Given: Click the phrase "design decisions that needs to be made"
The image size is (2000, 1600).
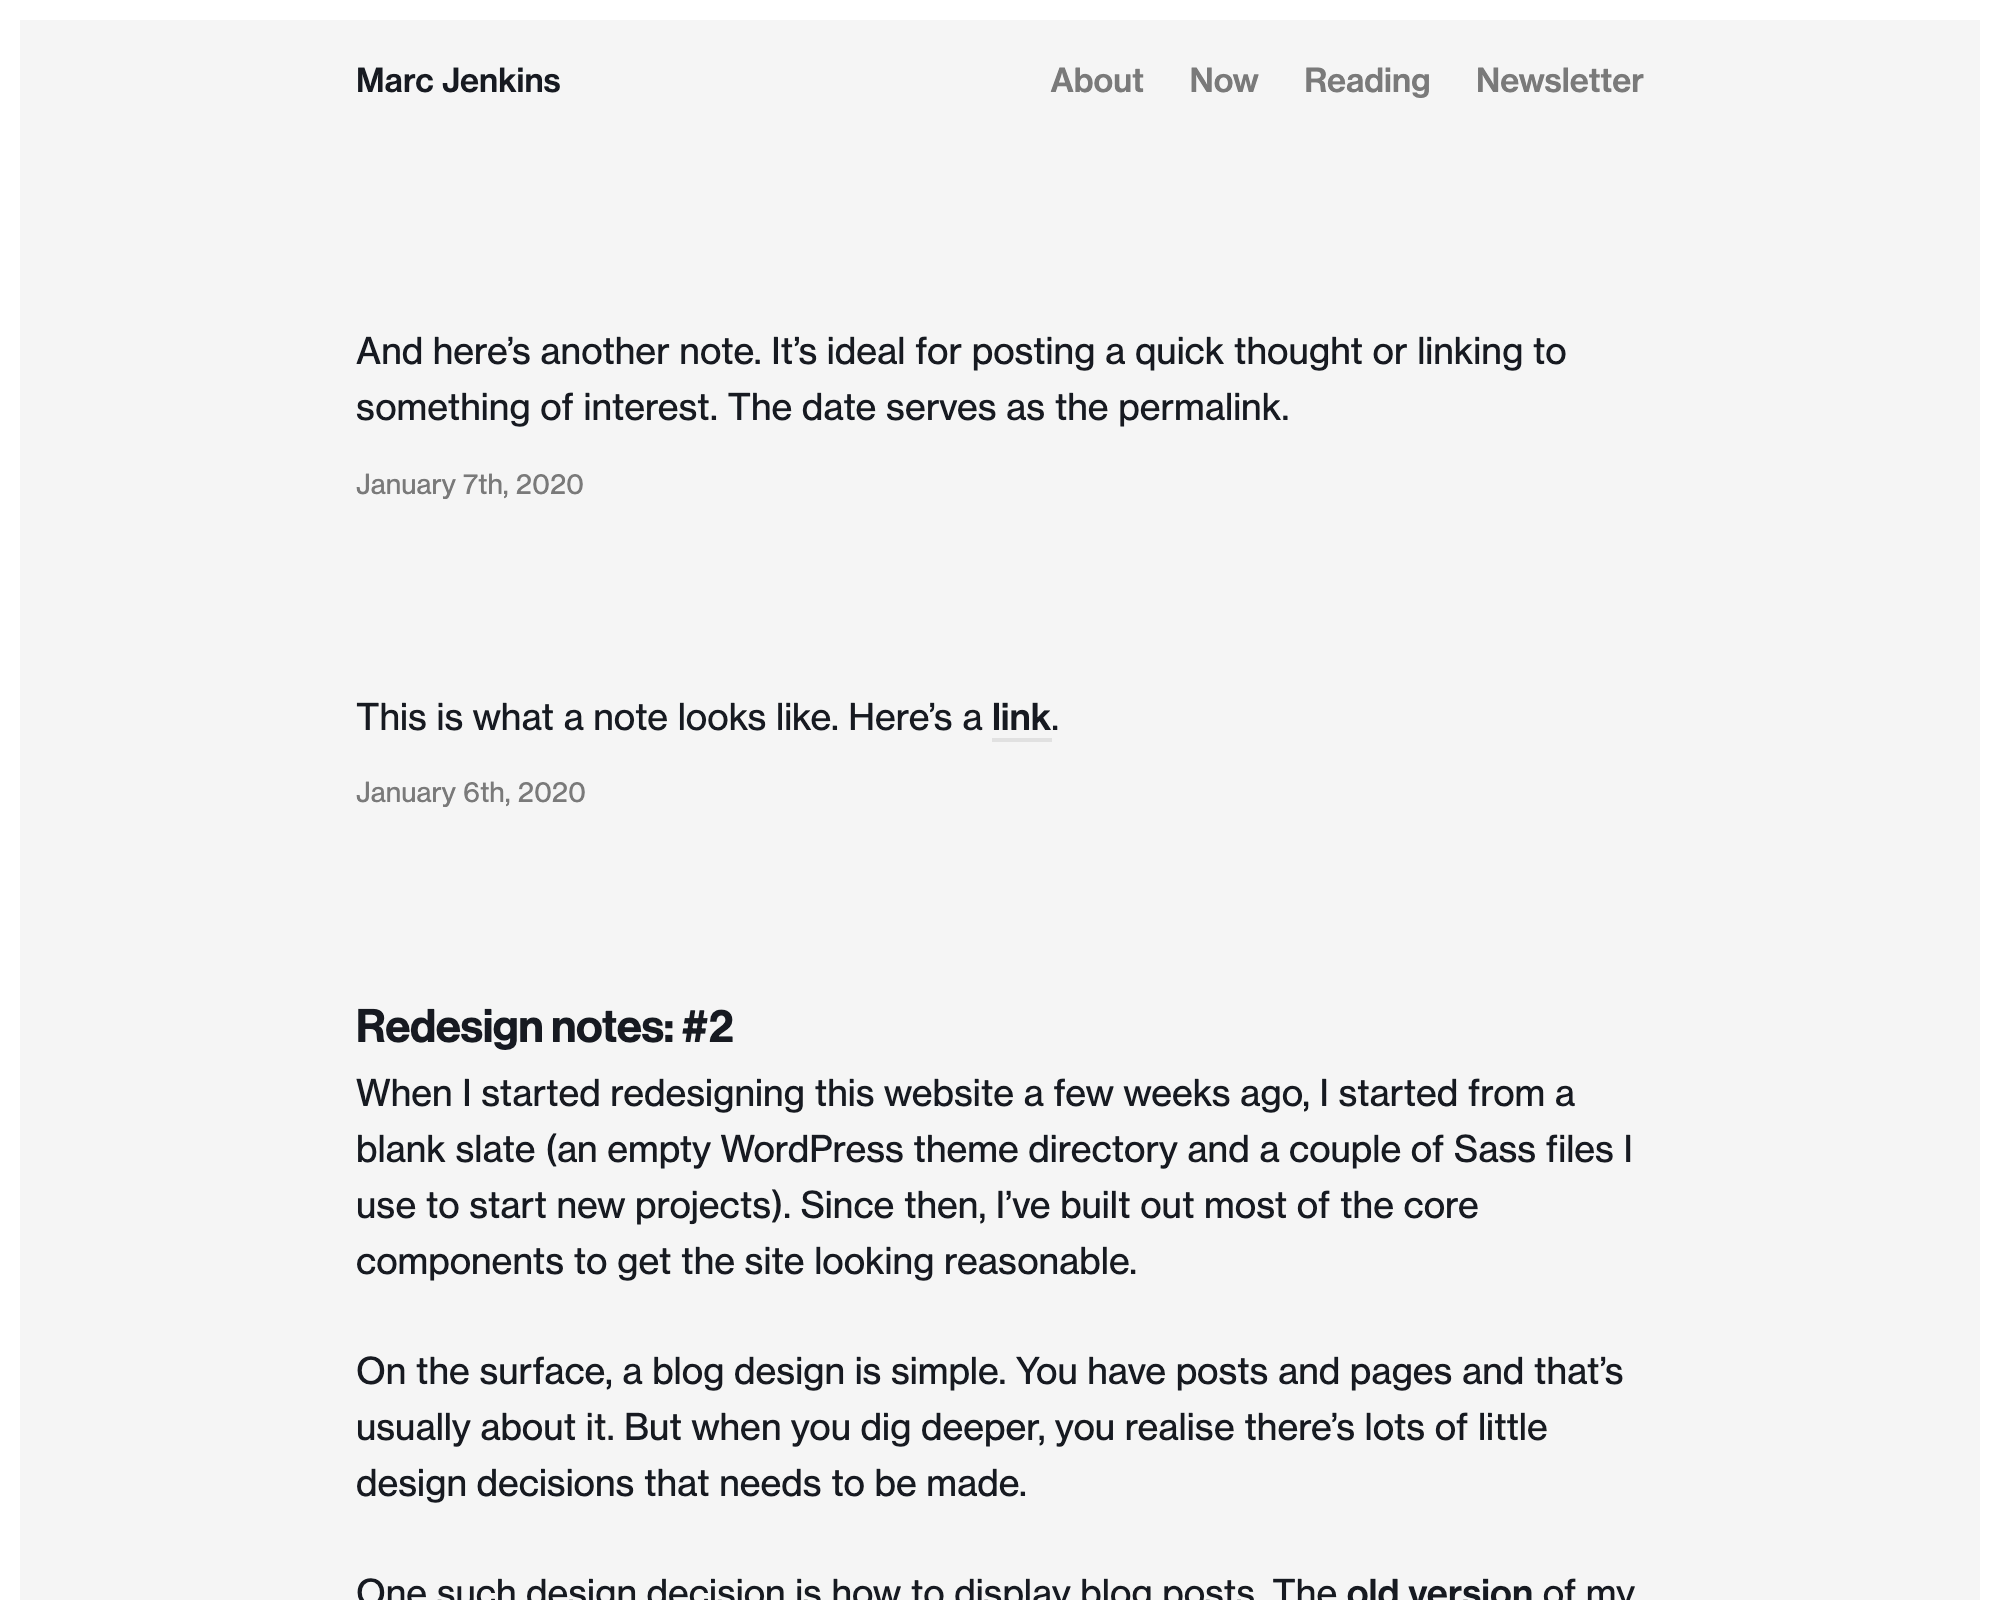Looking at the screenshot, I should coord(690,1484).
